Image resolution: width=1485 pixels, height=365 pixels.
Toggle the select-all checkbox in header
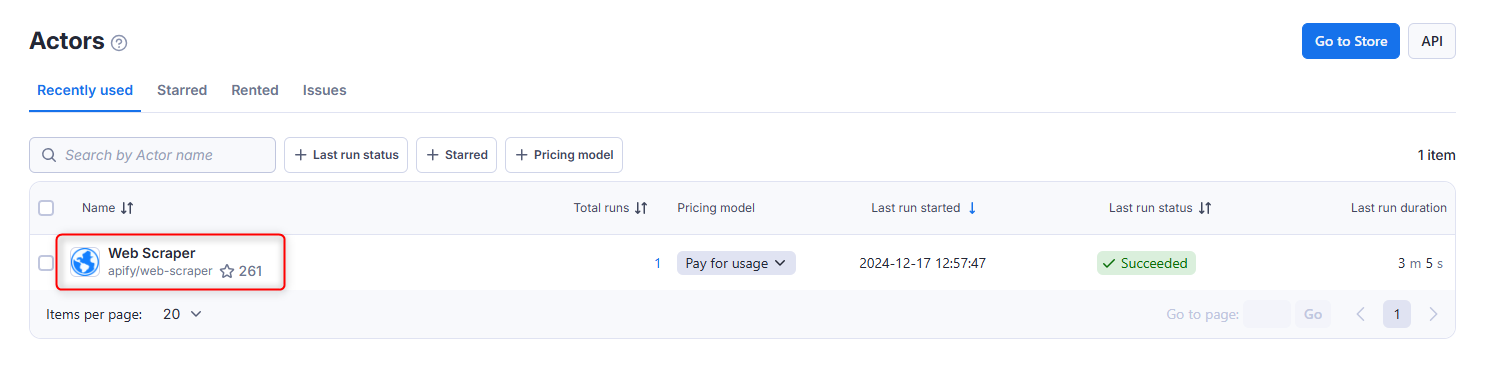46,208
